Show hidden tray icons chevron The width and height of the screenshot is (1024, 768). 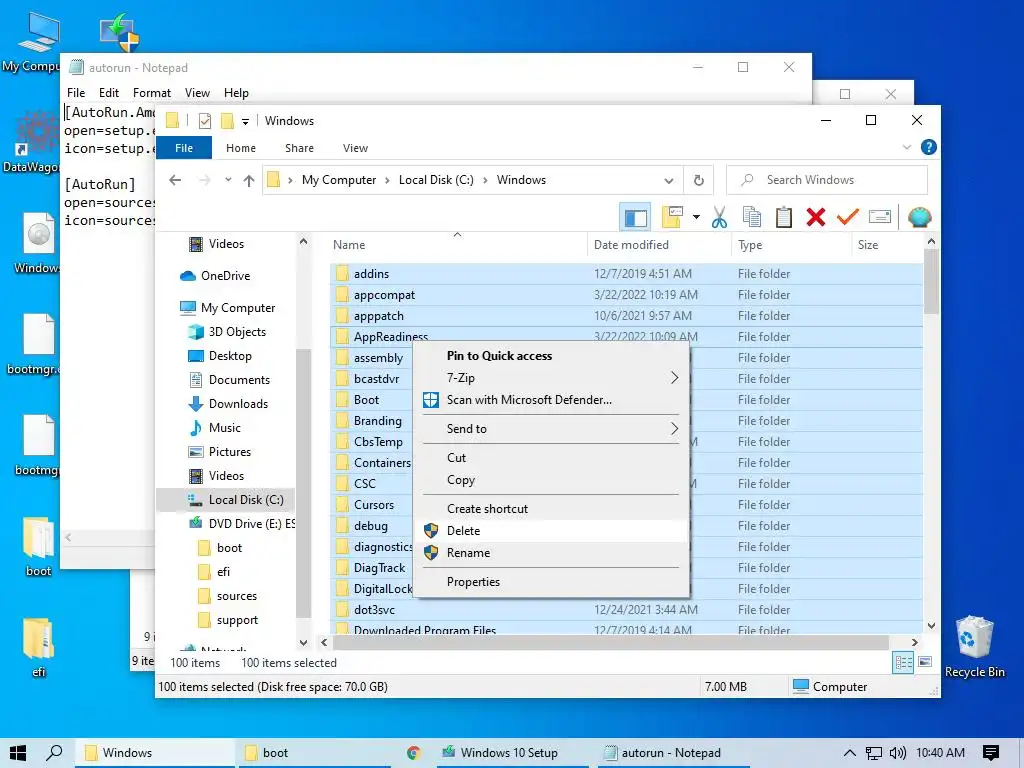[850, 753]
